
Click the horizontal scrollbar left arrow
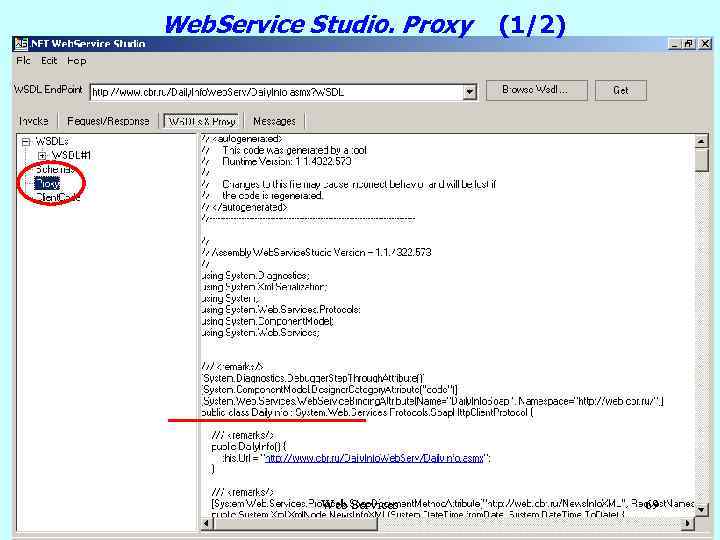(x=206, y=523)
